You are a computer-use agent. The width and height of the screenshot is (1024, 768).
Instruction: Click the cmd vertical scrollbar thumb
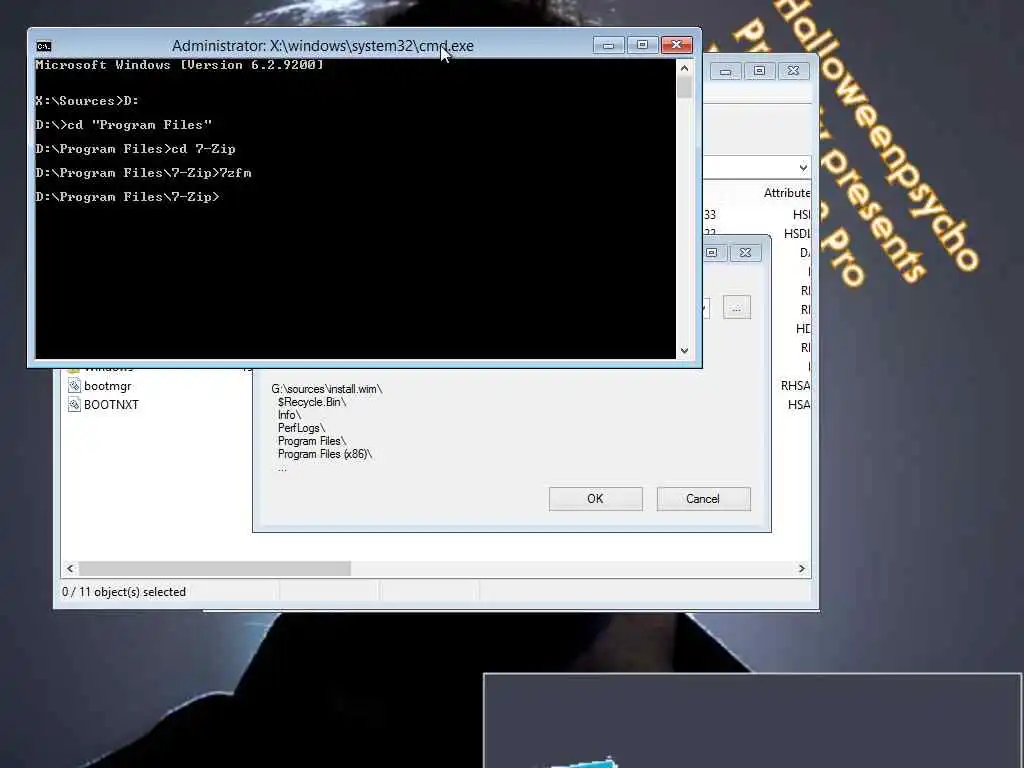click(x=684, y=88)
